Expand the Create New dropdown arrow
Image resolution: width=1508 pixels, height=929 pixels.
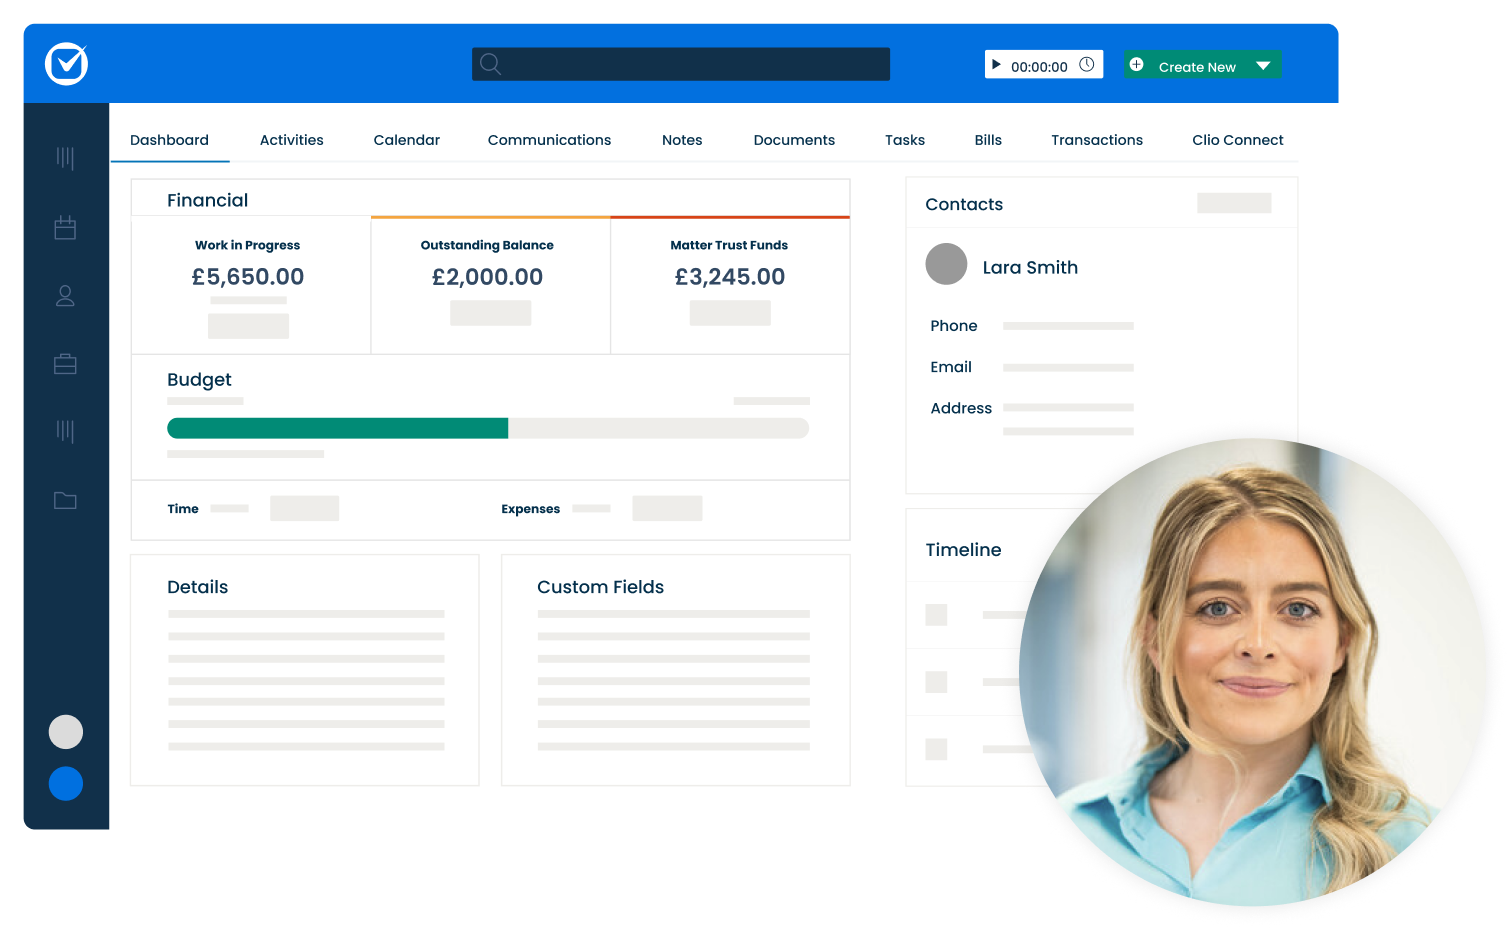[1263, 66]
